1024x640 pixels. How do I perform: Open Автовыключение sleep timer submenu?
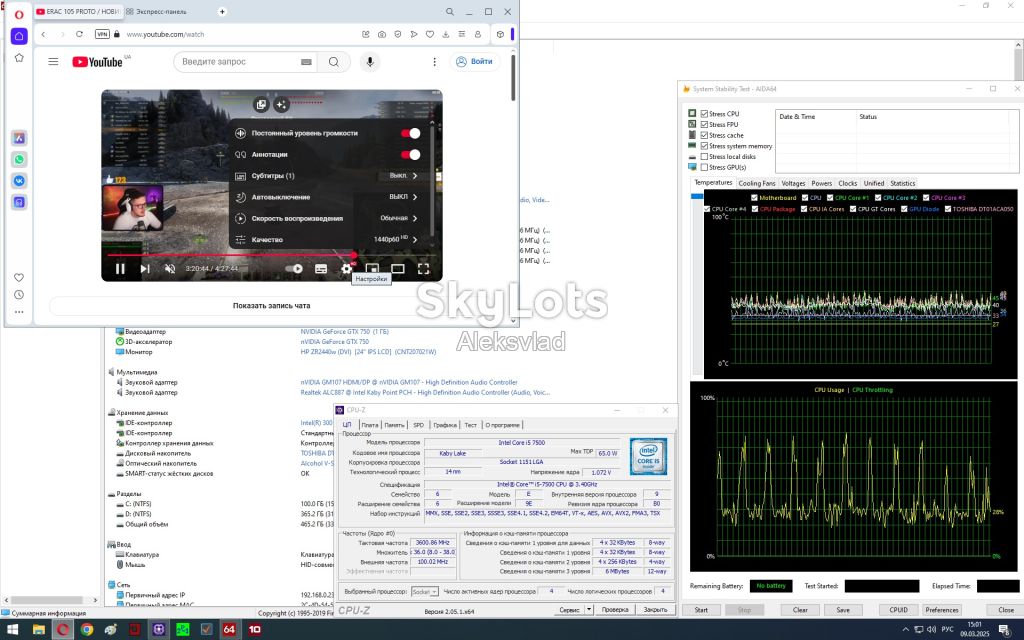[327, 197]
